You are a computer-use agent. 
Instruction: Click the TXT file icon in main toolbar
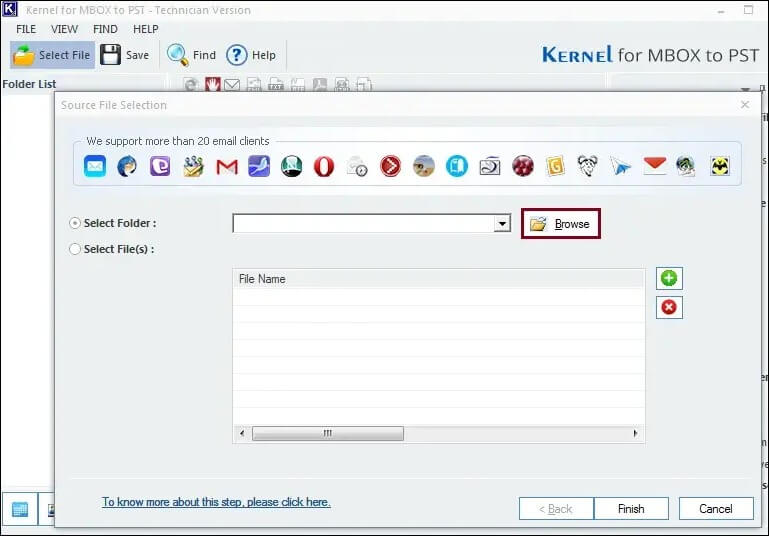[x=276, y=84]
